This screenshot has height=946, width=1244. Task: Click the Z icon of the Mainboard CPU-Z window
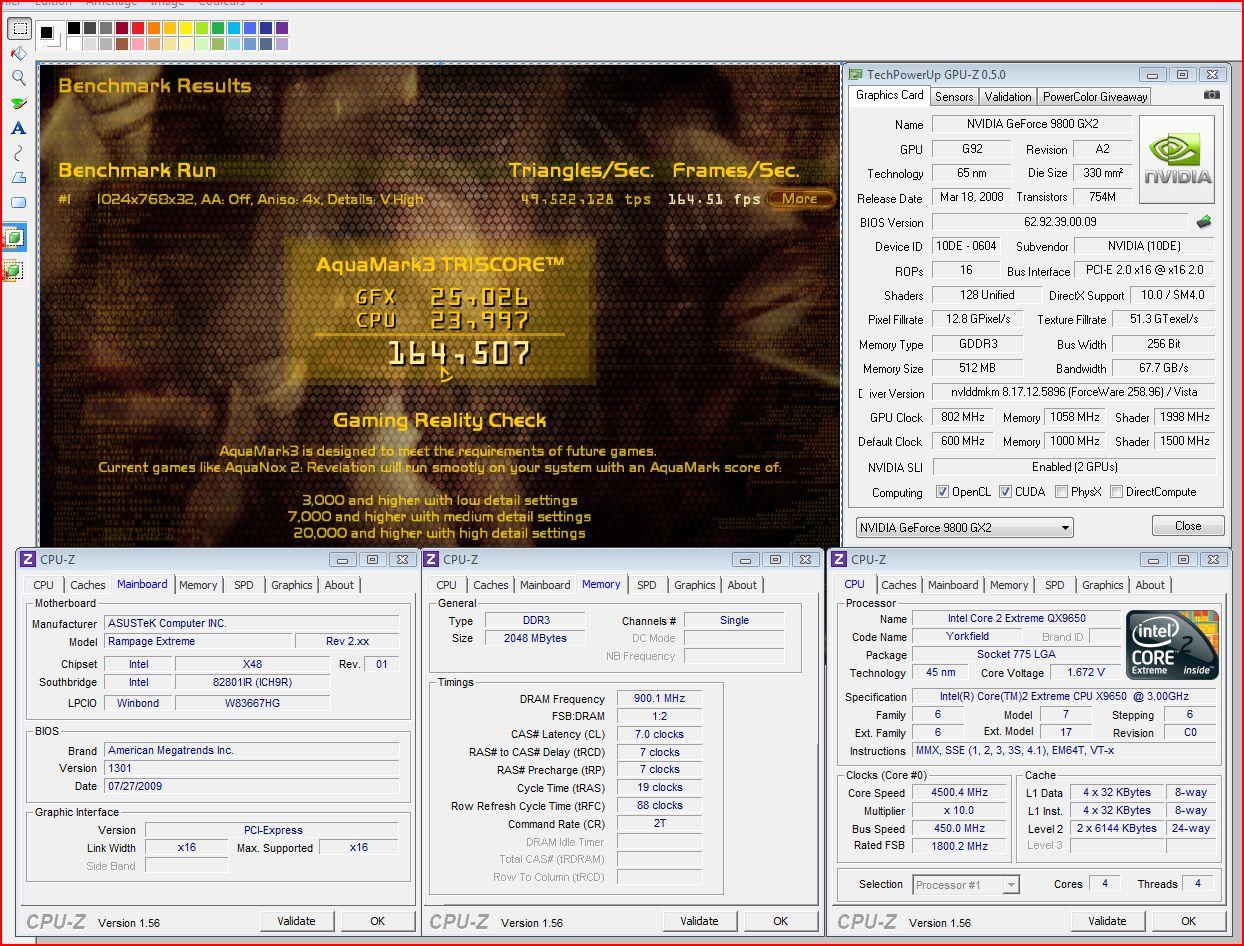pyautogui.click(x=28, y=559)
